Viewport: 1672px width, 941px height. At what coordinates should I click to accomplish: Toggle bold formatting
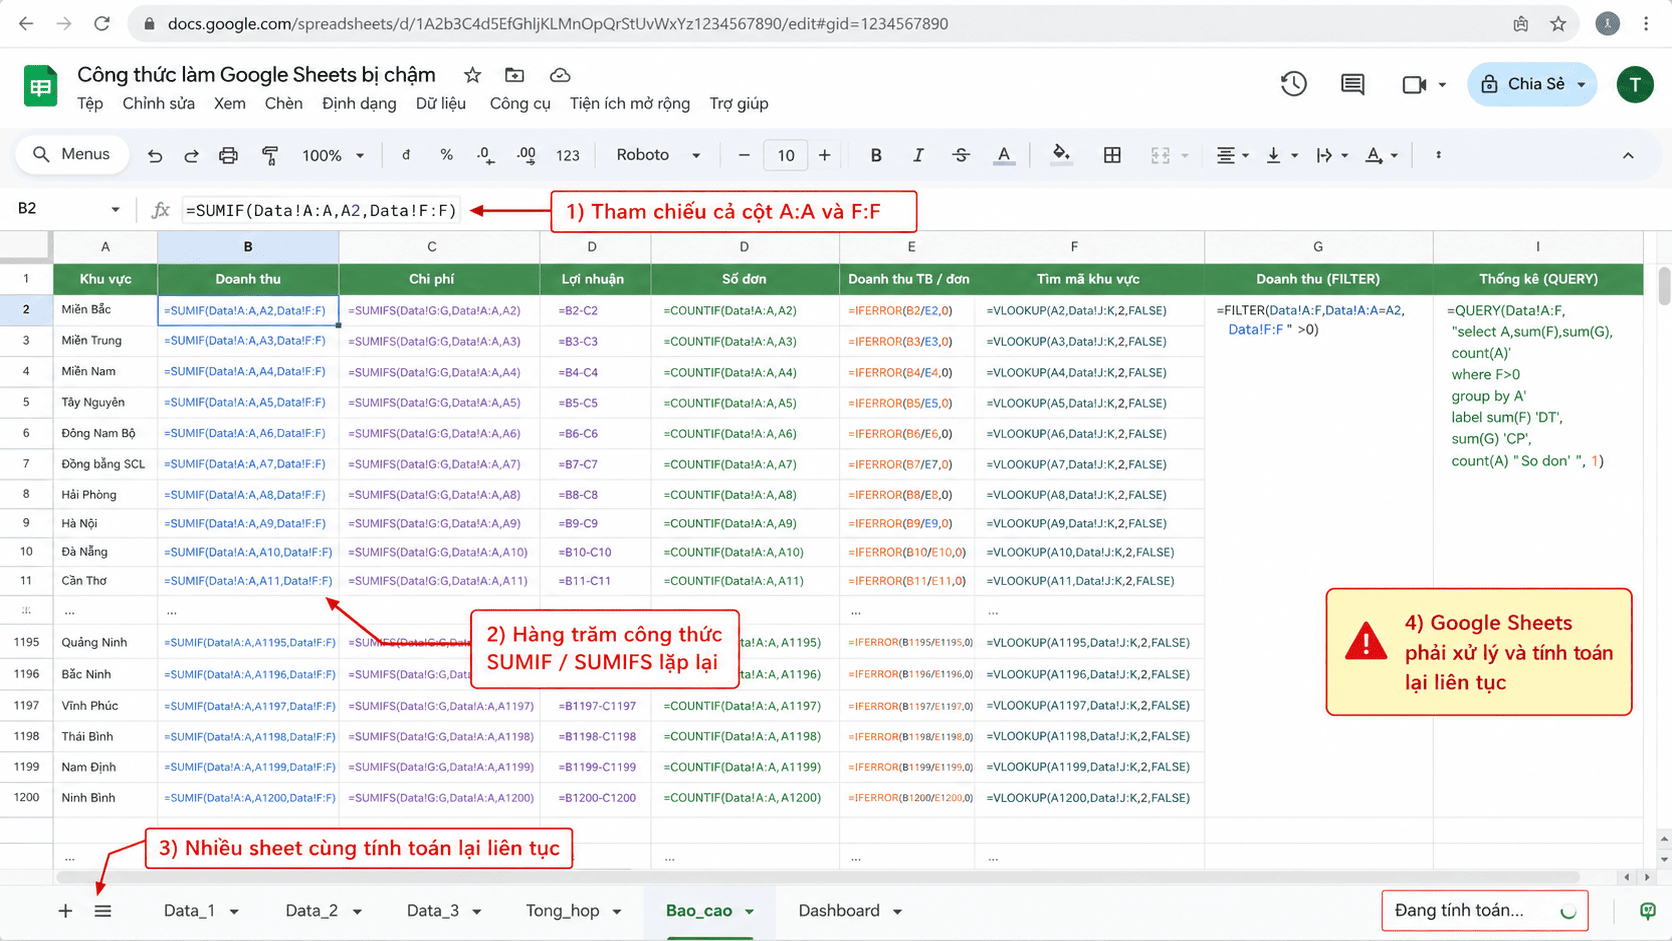click(x=876, y=155)
